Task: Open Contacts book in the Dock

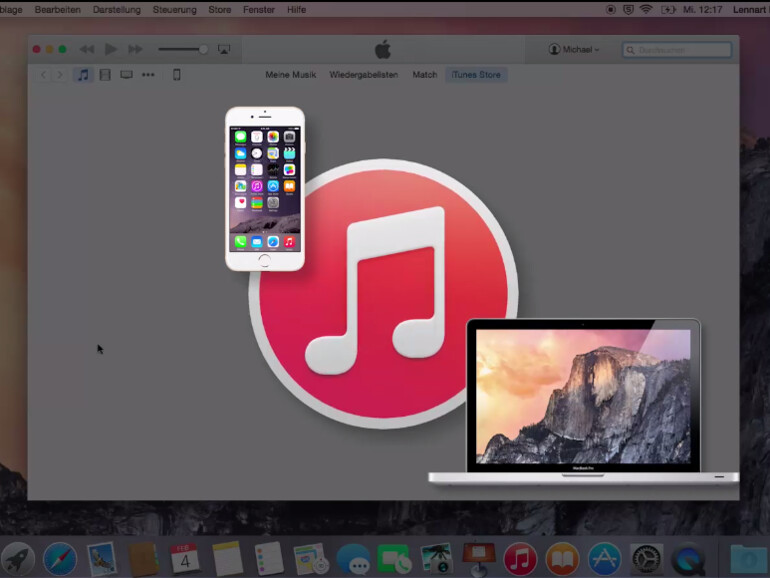Action: [x=143, y=559]
